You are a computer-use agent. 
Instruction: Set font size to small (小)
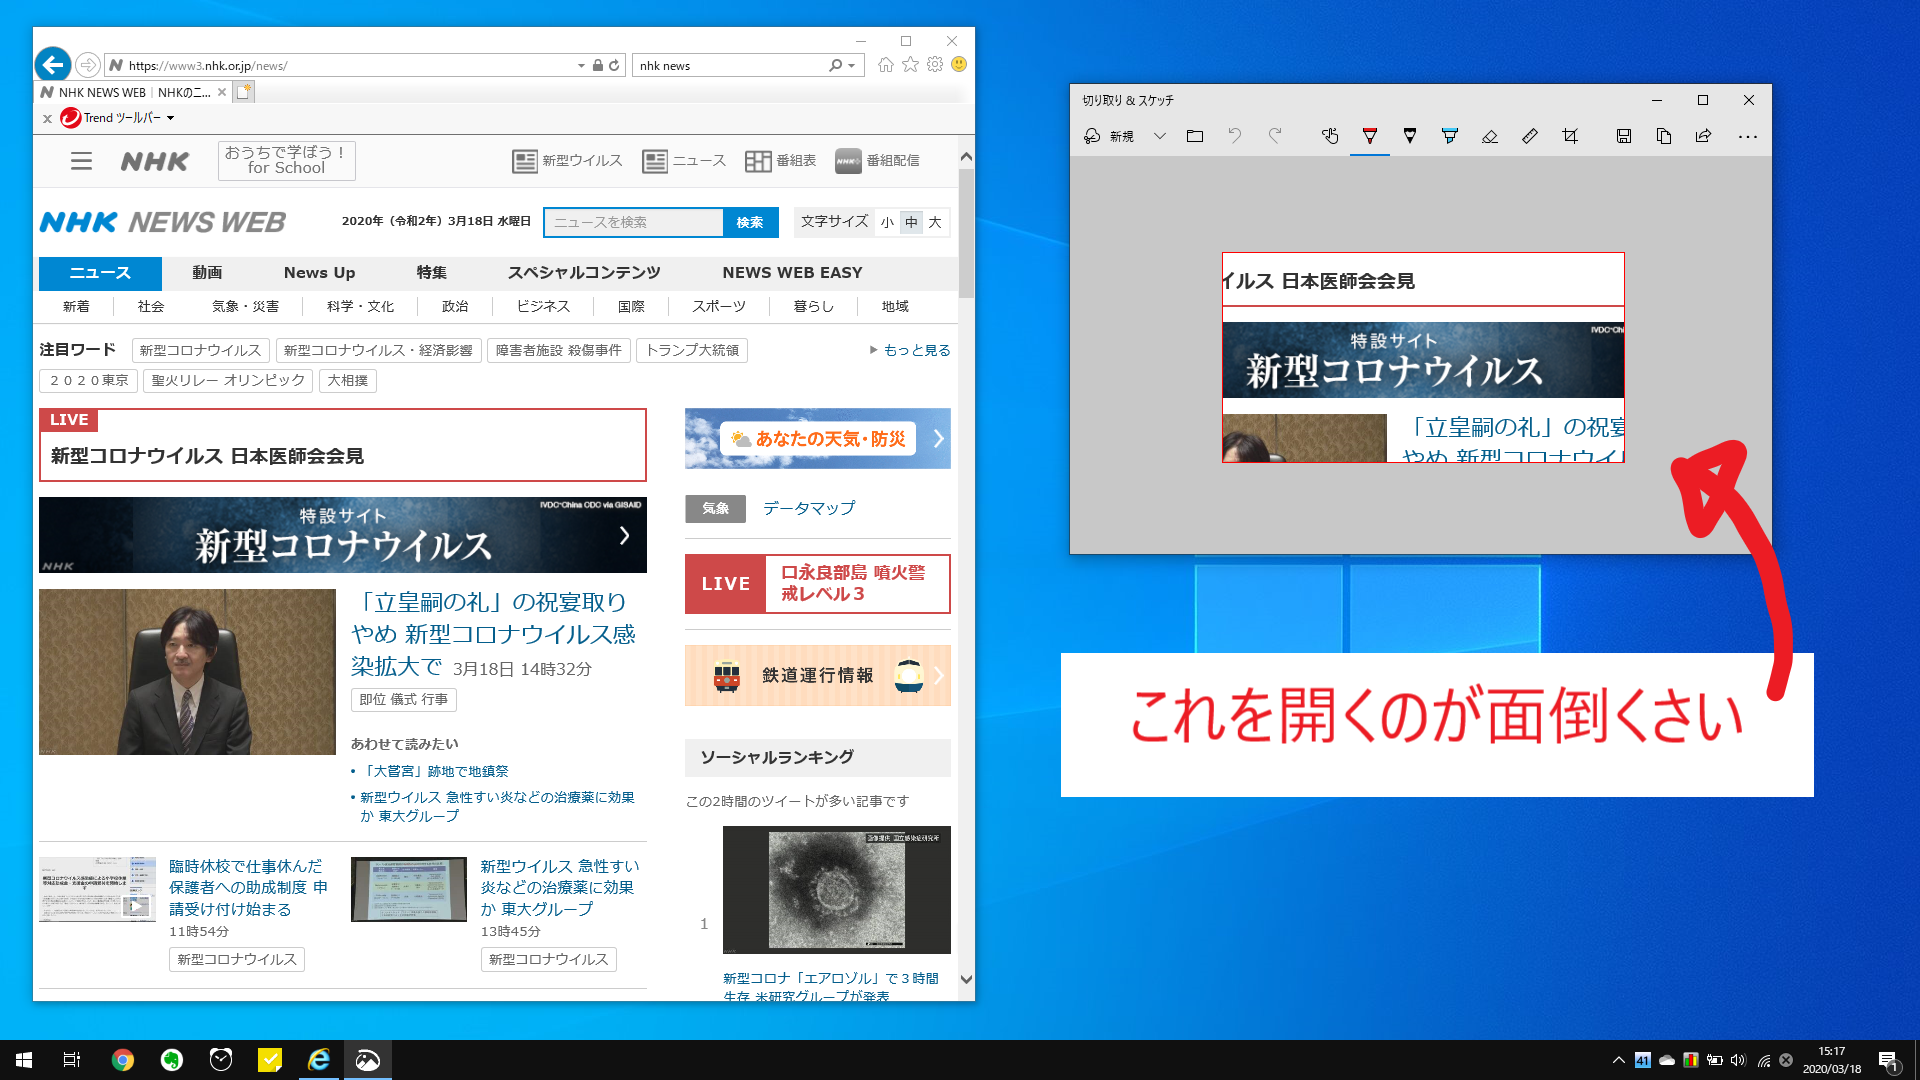887,222
